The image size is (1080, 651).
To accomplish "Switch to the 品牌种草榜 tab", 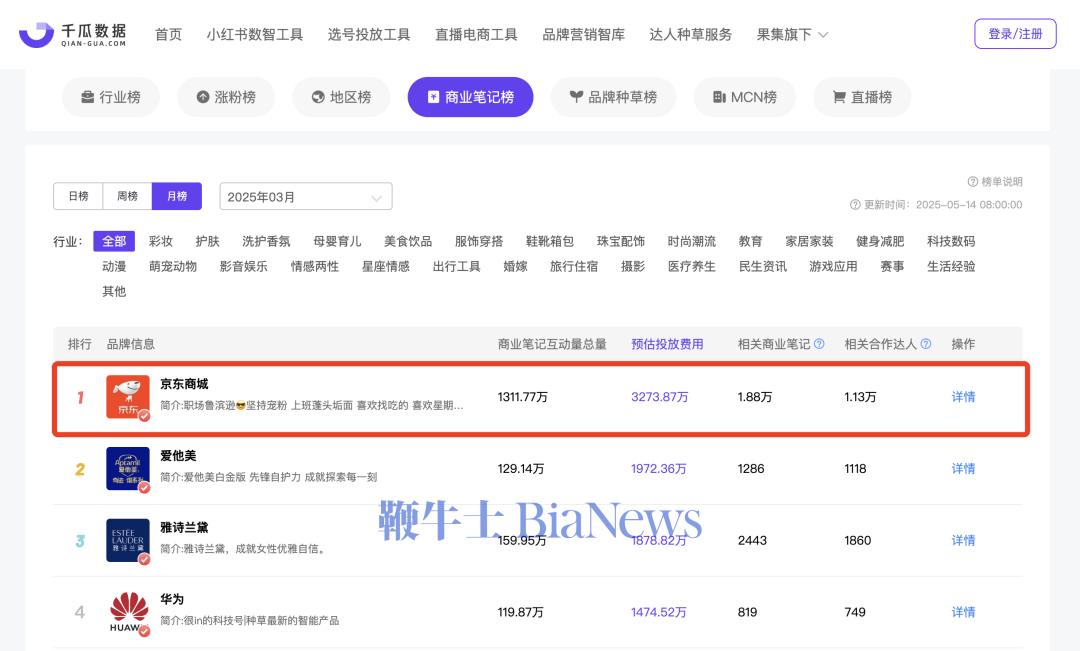I will pos(613,97).
